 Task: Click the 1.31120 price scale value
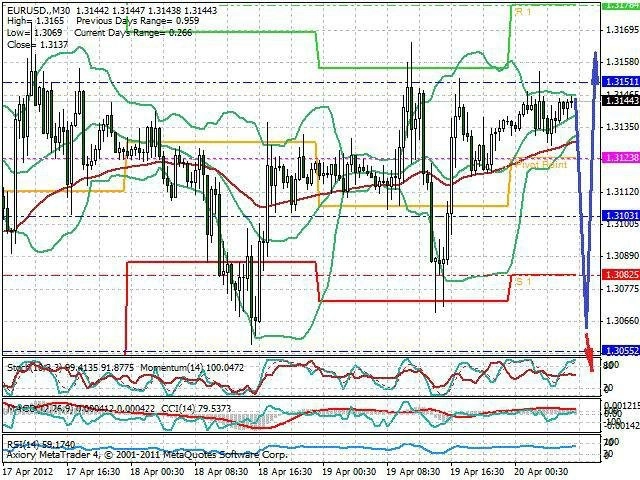tap(622, 191)
